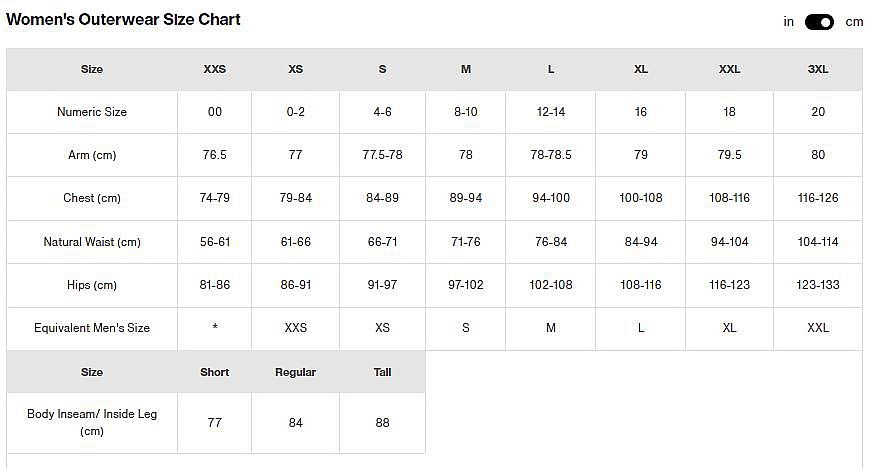Click the Hips (cm) row label
886x469 pixels.
coord(92,285)
